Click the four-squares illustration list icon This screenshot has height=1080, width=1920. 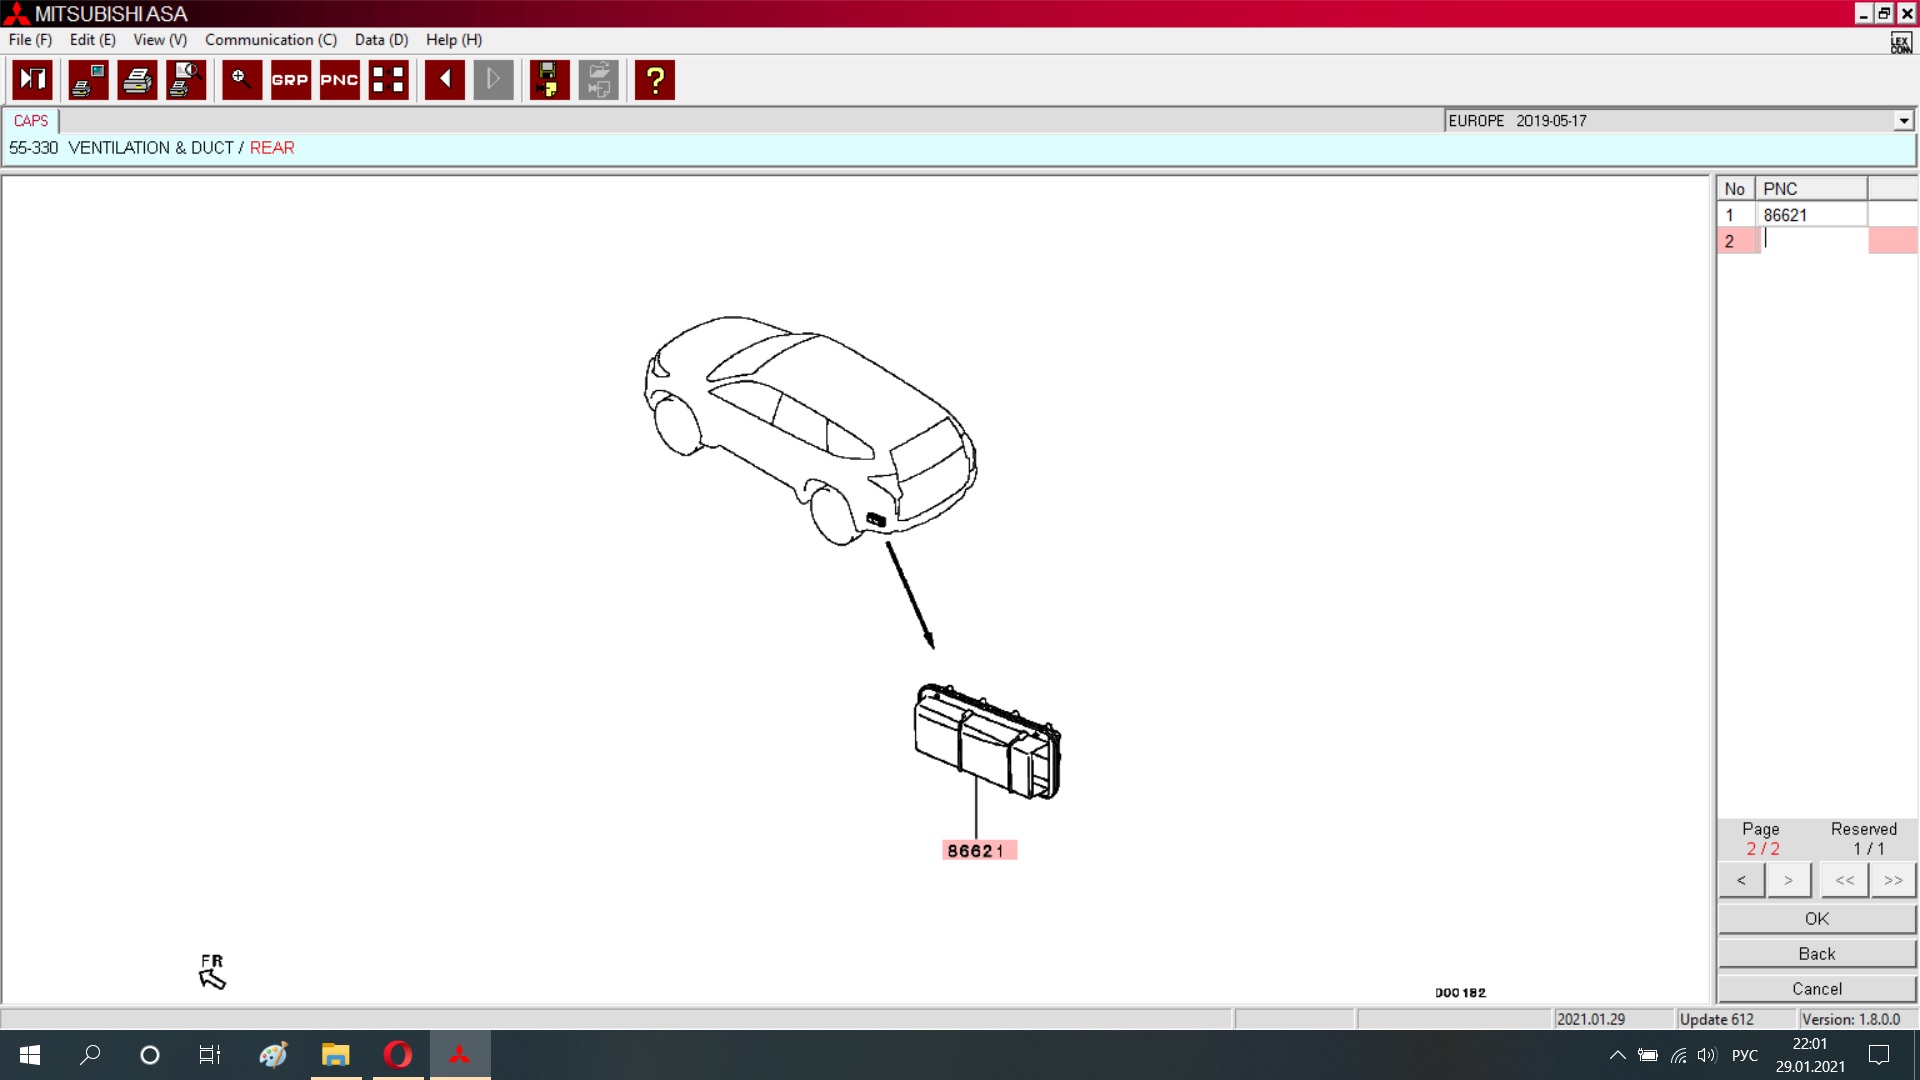click(x=388, y=80)
